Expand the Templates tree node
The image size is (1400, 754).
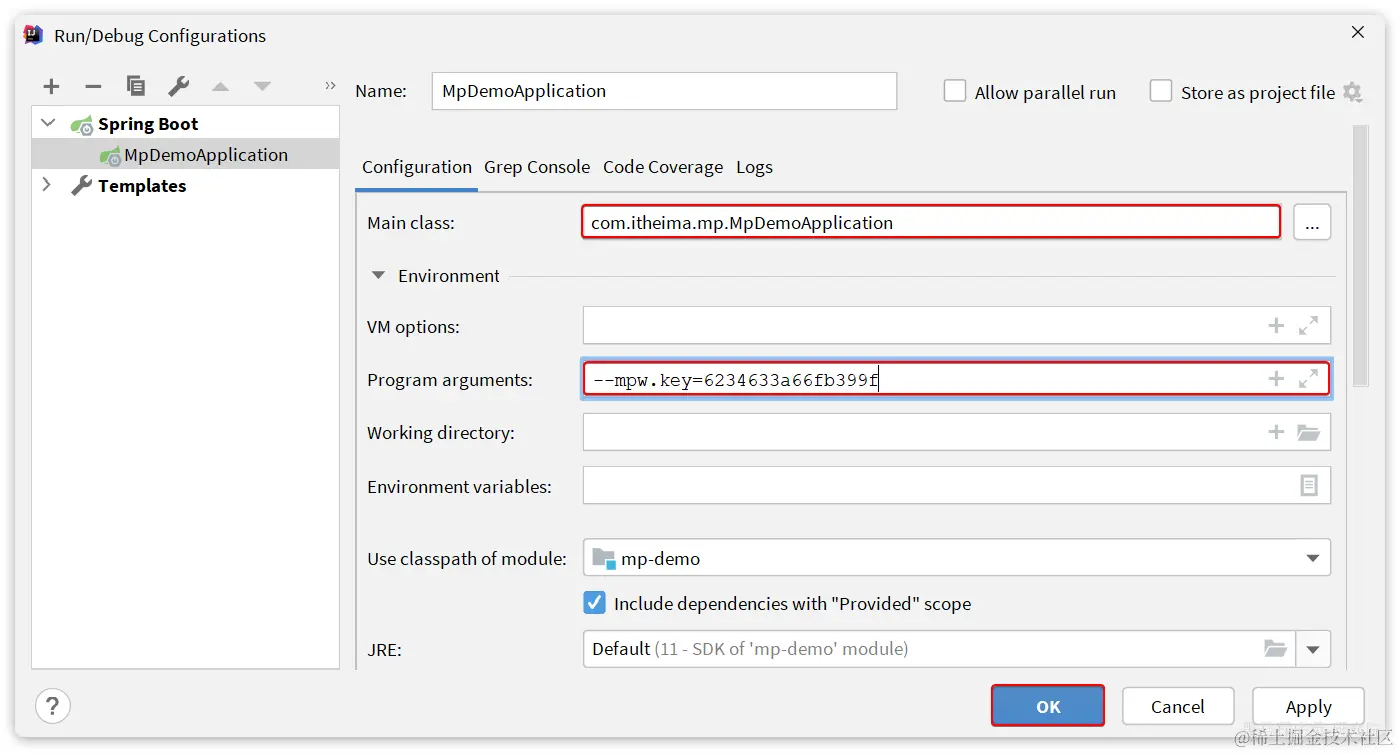[46, 185]
